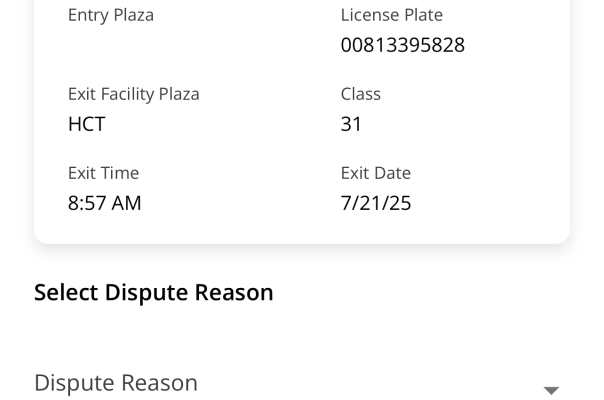Select the license plate number 00813395828

402,45
